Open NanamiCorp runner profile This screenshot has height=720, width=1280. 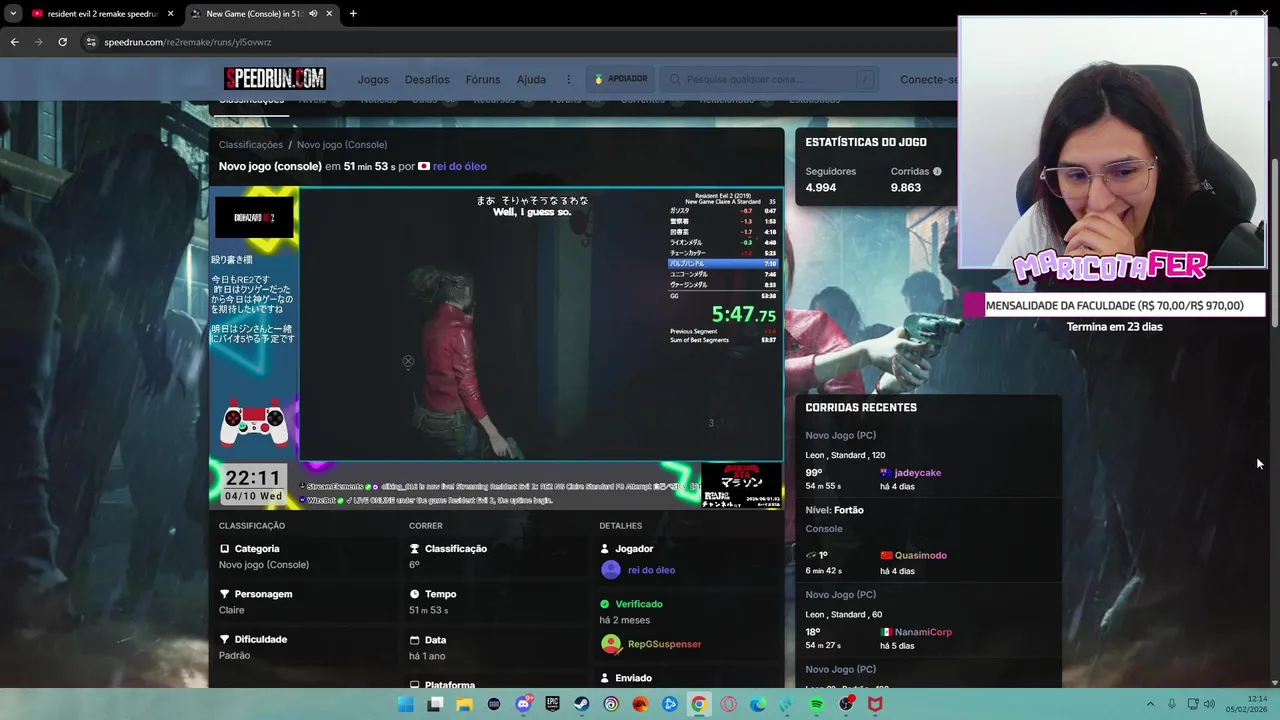pos(923,633)
